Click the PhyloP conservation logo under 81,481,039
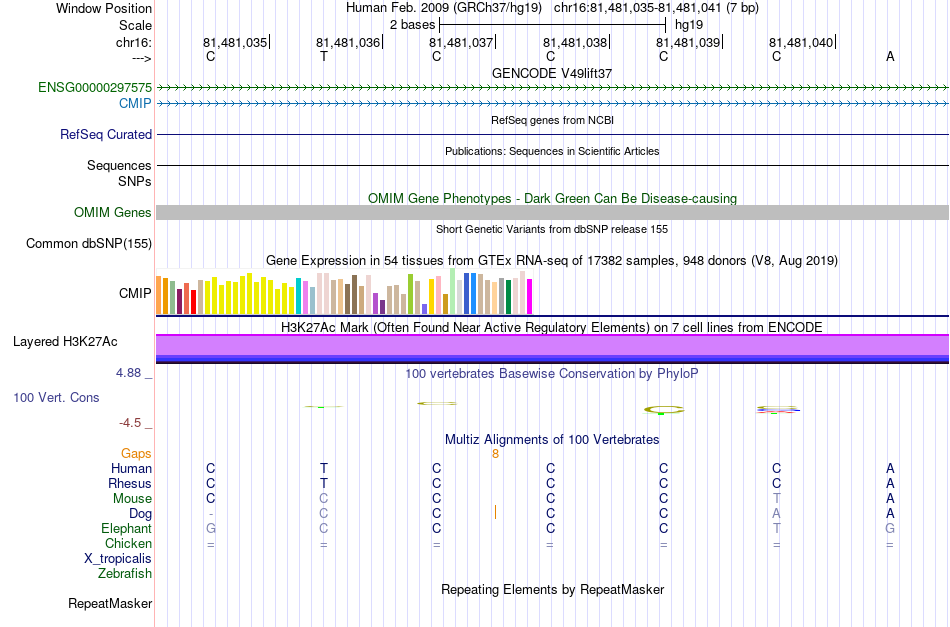950x627 pixels. 663,410
